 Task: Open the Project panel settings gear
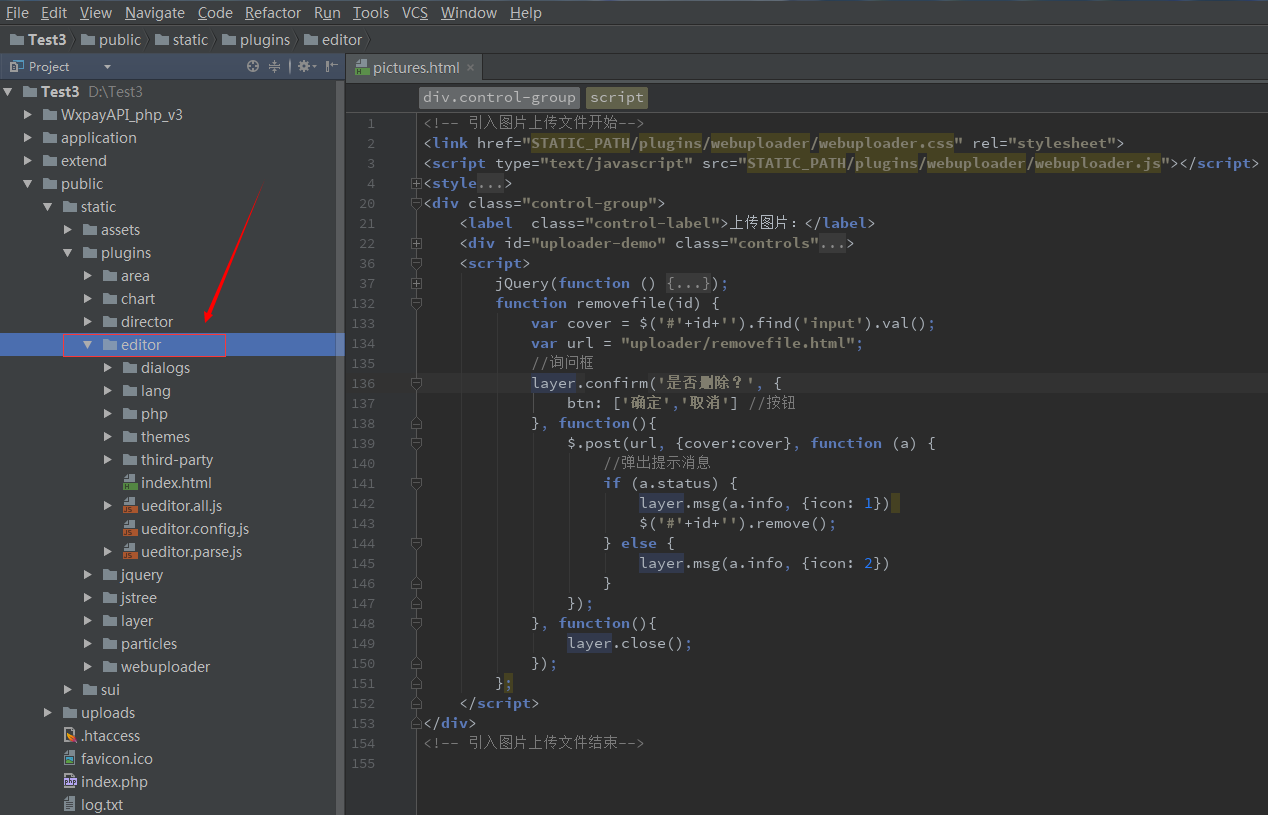coord(304,66)
